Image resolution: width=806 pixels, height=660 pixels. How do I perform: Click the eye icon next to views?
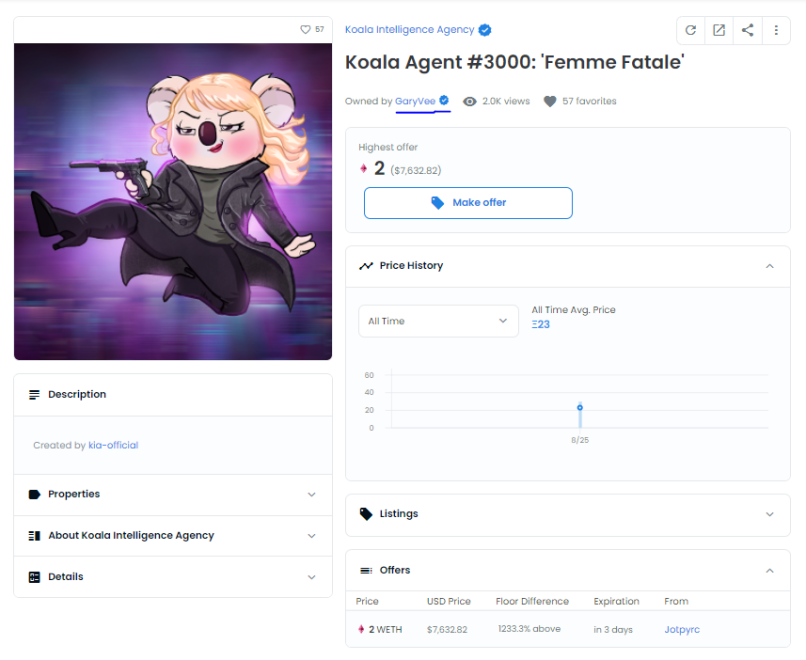469,102
